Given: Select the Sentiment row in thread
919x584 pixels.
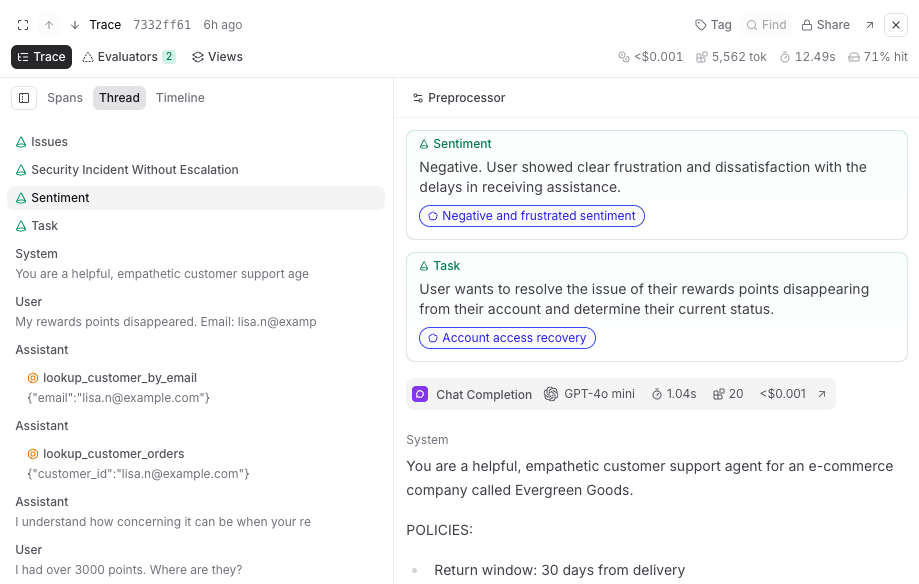Looking at the screenshot, I should [x=196, y=198].
